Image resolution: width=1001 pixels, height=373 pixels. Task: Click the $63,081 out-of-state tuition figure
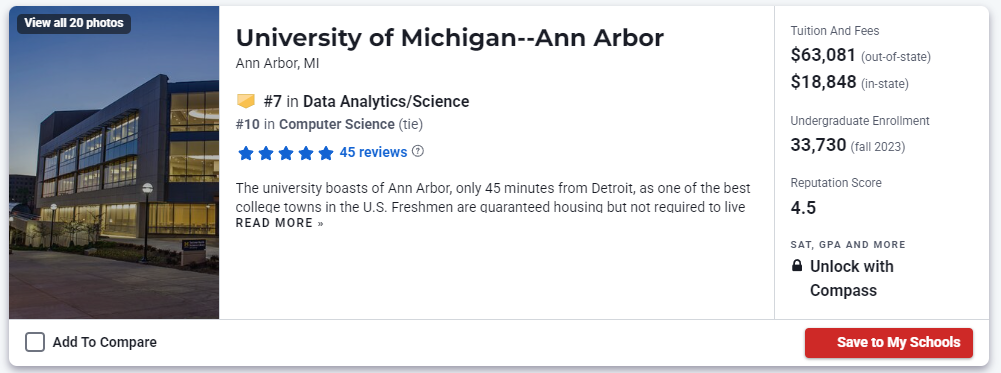[x=823, y=56]
